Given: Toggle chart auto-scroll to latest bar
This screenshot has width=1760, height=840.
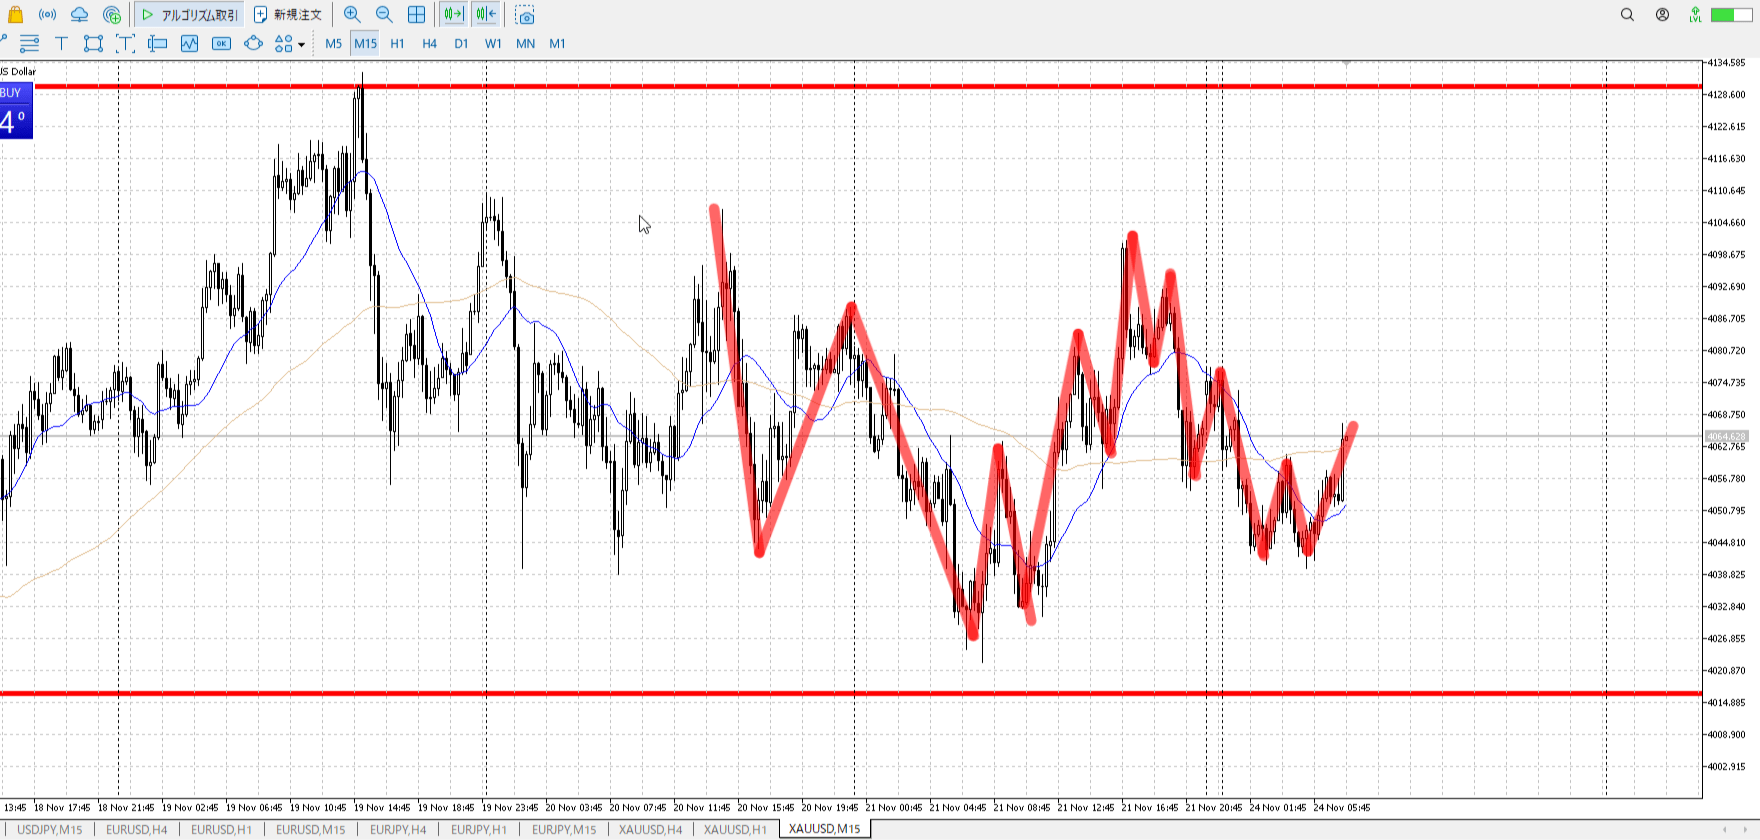Looking at the screenshot, I should click(453, 15).
